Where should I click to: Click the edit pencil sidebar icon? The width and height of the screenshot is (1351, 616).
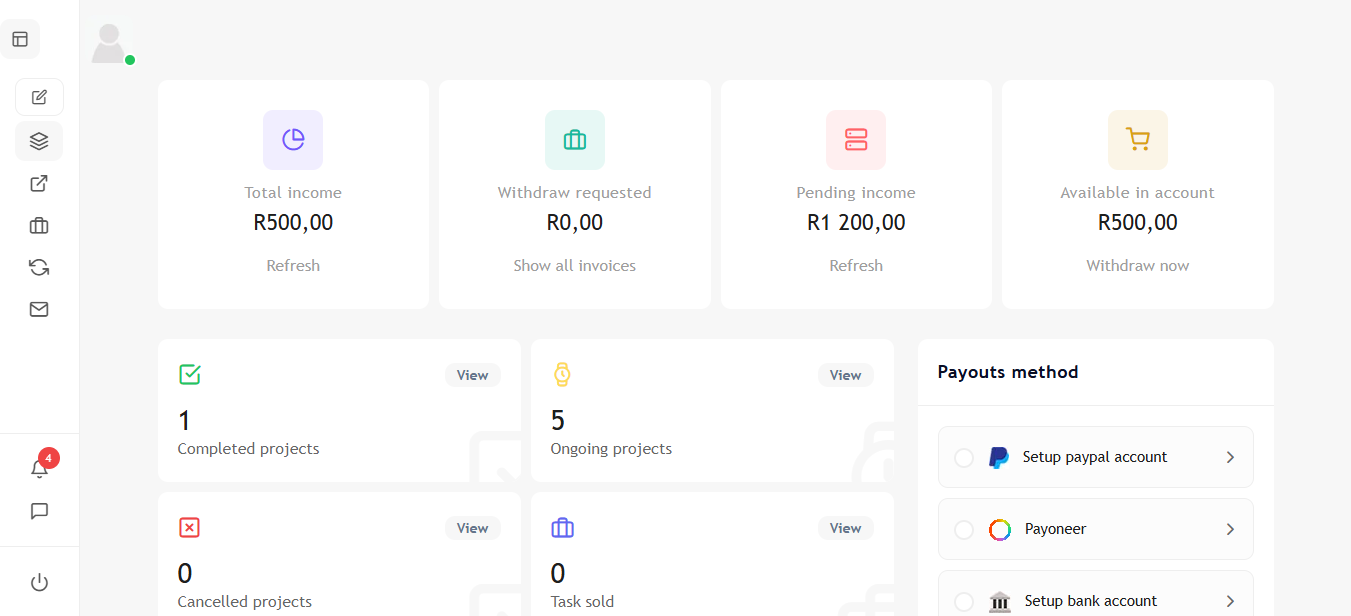pos(39,97)
